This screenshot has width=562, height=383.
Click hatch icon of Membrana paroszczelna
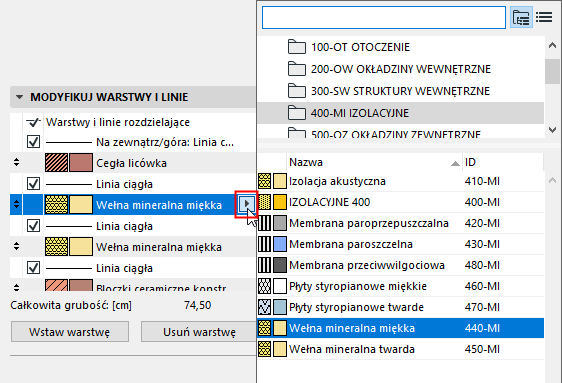pos(265,244)
